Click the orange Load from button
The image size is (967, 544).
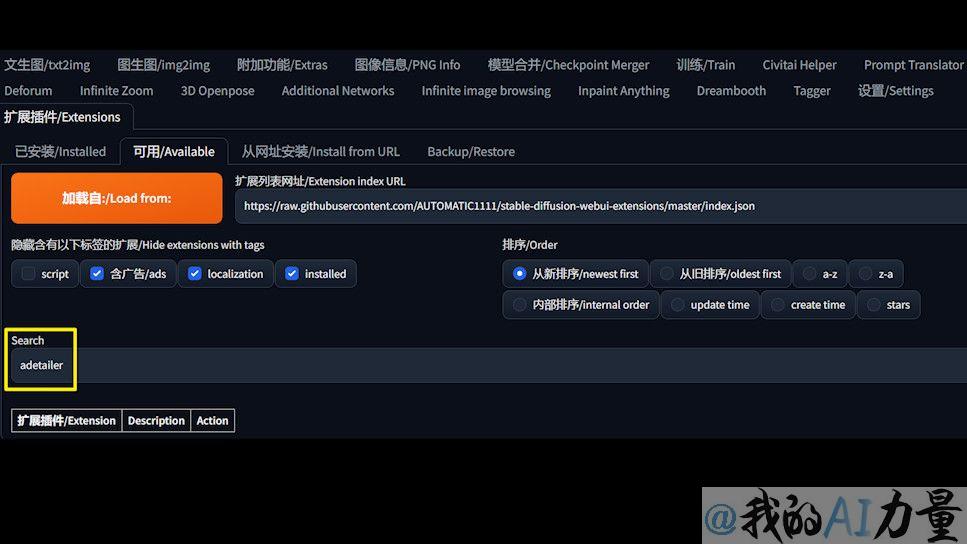coord(117,198)
